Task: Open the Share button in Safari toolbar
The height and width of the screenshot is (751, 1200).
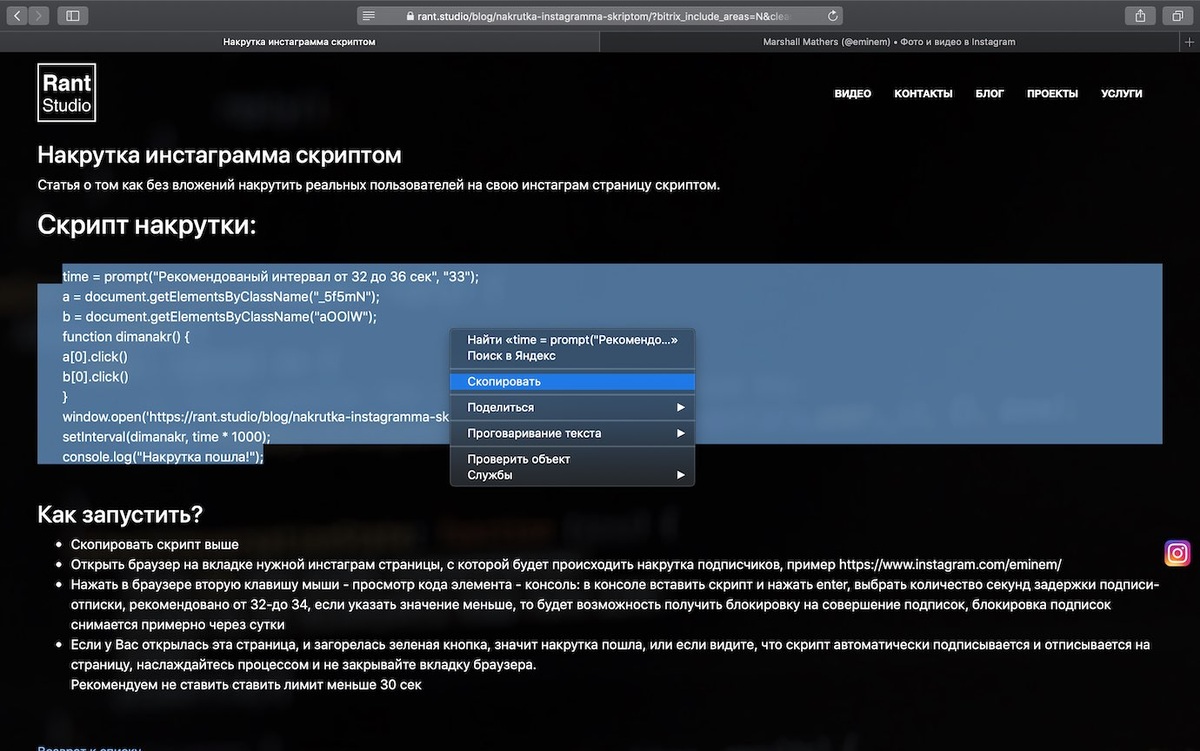Action: [x=1140, y=16]
